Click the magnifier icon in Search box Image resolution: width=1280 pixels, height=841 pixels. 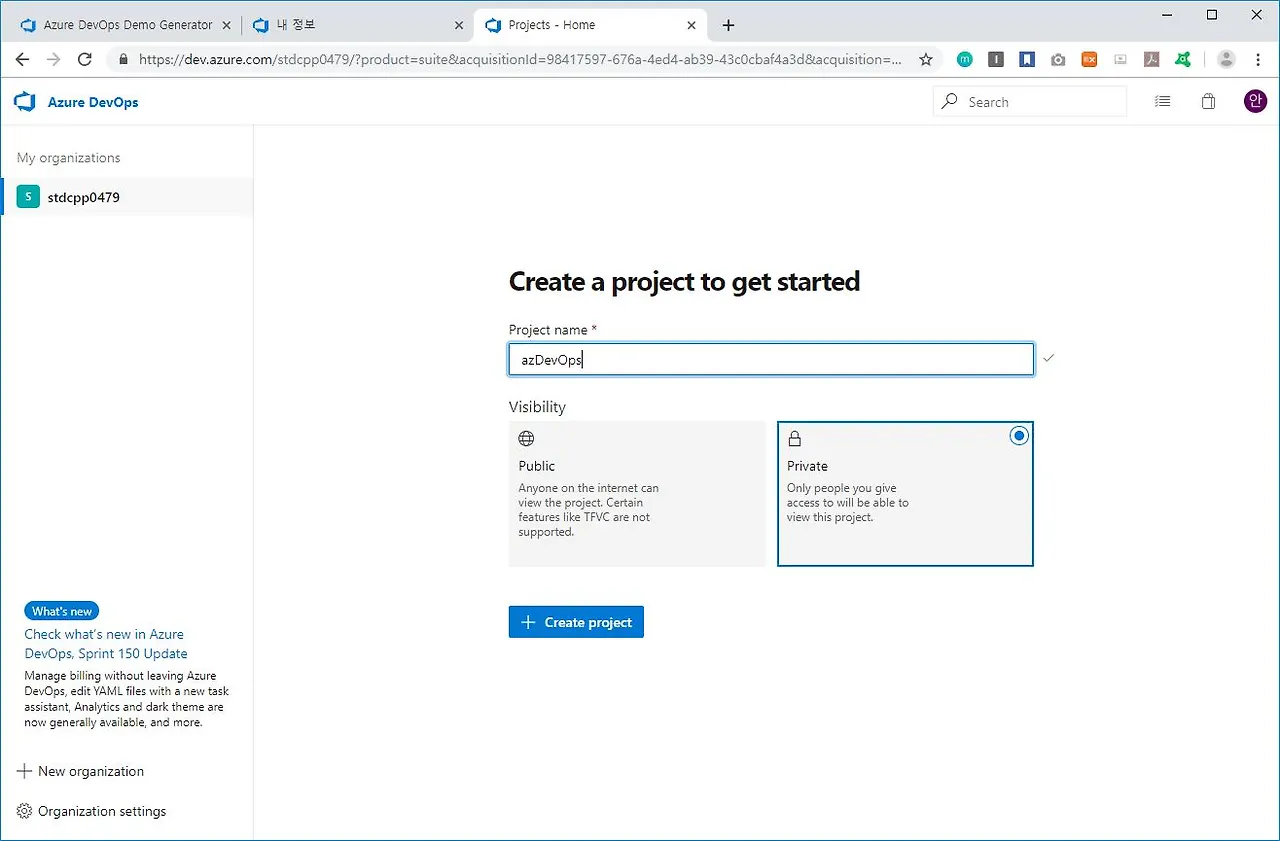coord(949,101)
